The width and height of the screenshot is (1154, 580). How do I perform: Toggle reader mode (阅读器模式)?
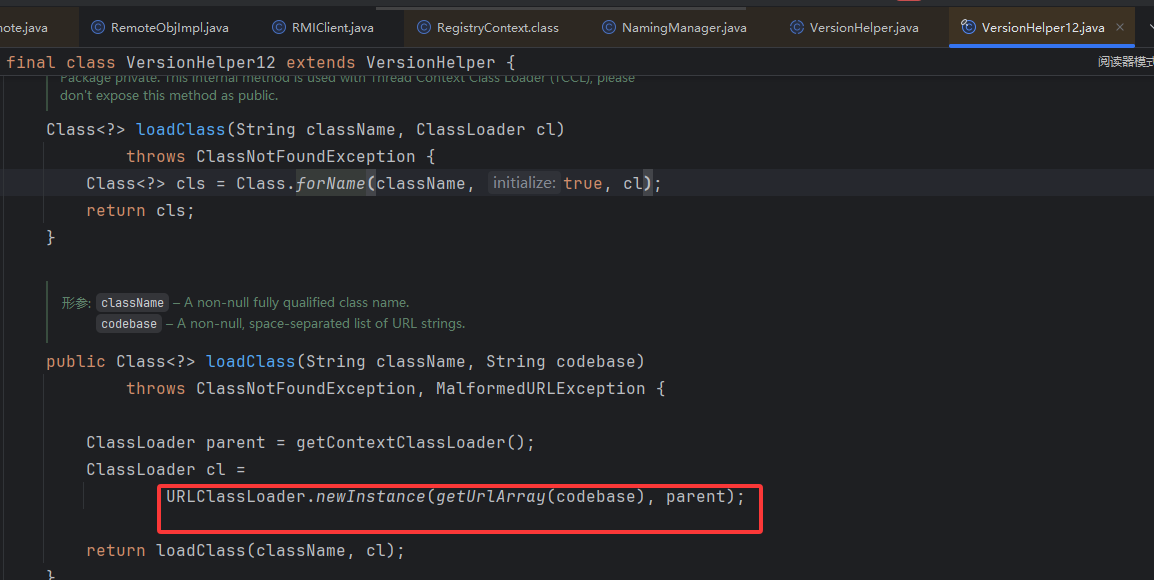(1125, 62)
